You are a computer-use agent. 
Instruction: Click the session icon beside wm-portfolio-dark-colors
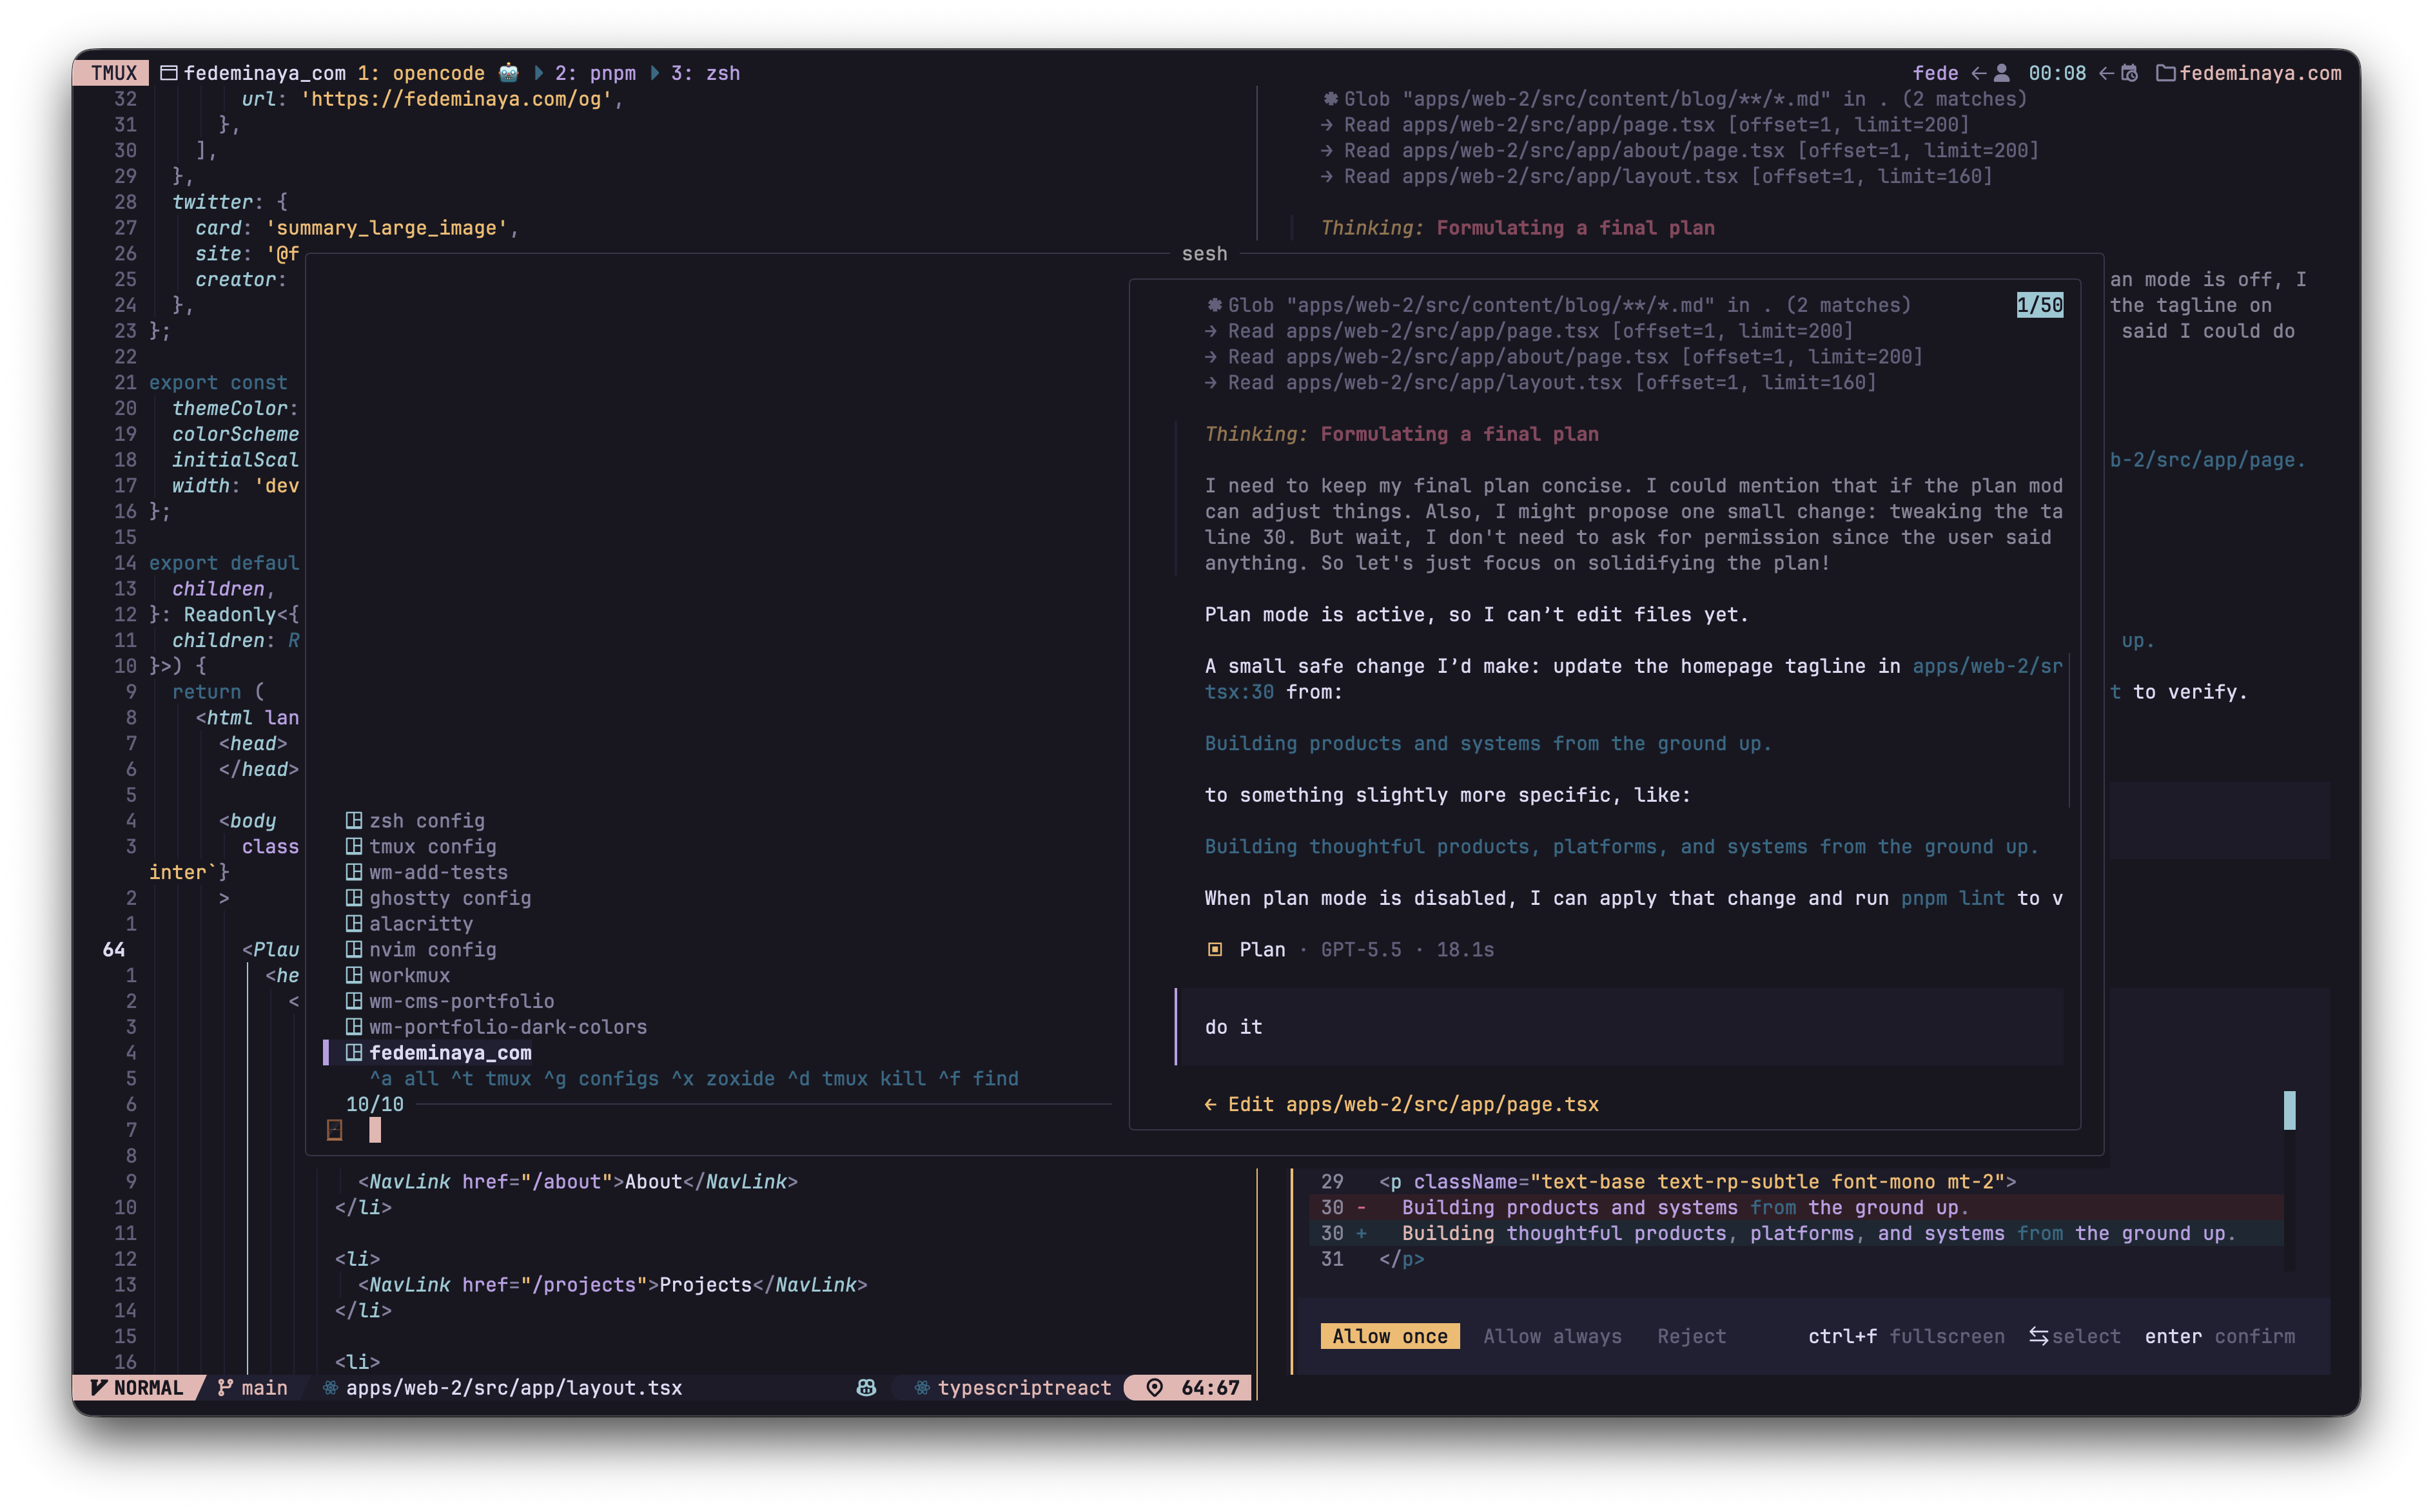coord(354,1027)
